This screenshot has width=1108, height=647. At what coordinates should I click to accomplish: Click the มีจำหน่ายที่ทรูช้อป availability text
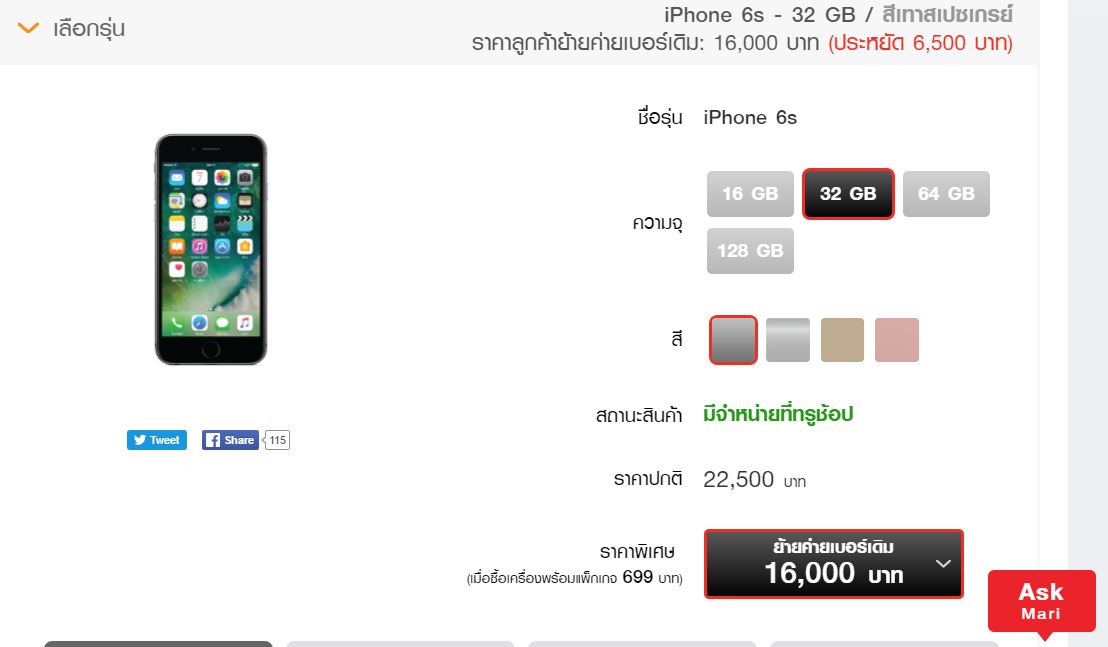(x=778, y=414)
